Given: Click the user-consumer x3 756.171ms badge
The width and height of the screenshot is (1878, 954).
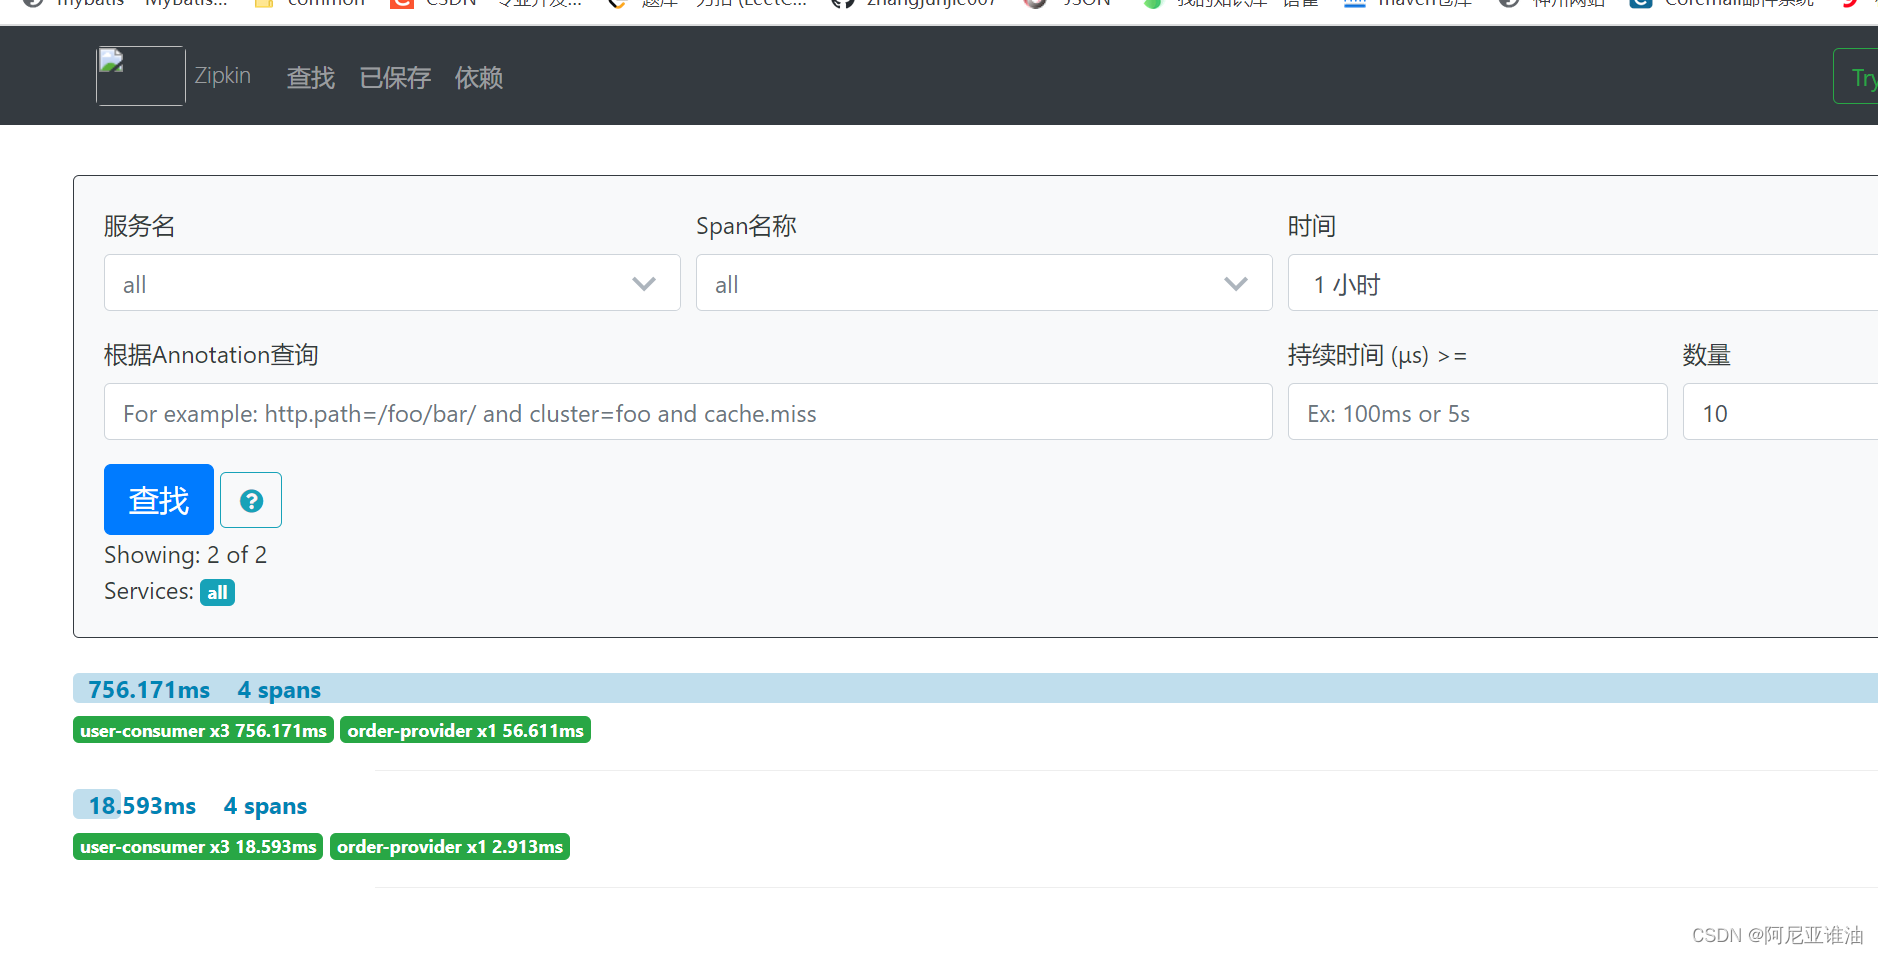Looking at the screenshot, I should (203, 731).
